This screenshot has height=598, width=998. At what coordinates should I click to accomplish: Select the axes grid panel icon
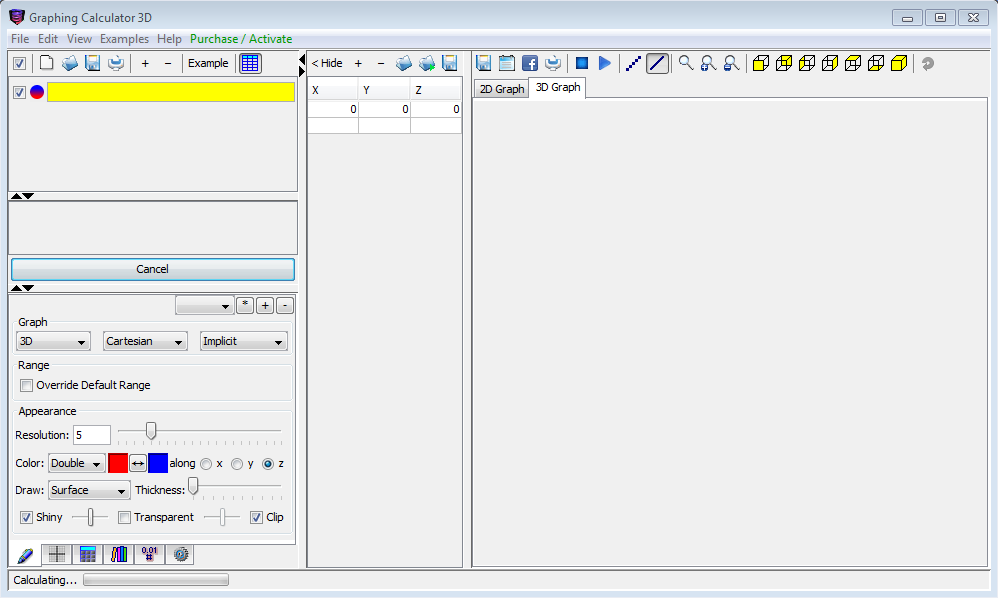[58, 554]
